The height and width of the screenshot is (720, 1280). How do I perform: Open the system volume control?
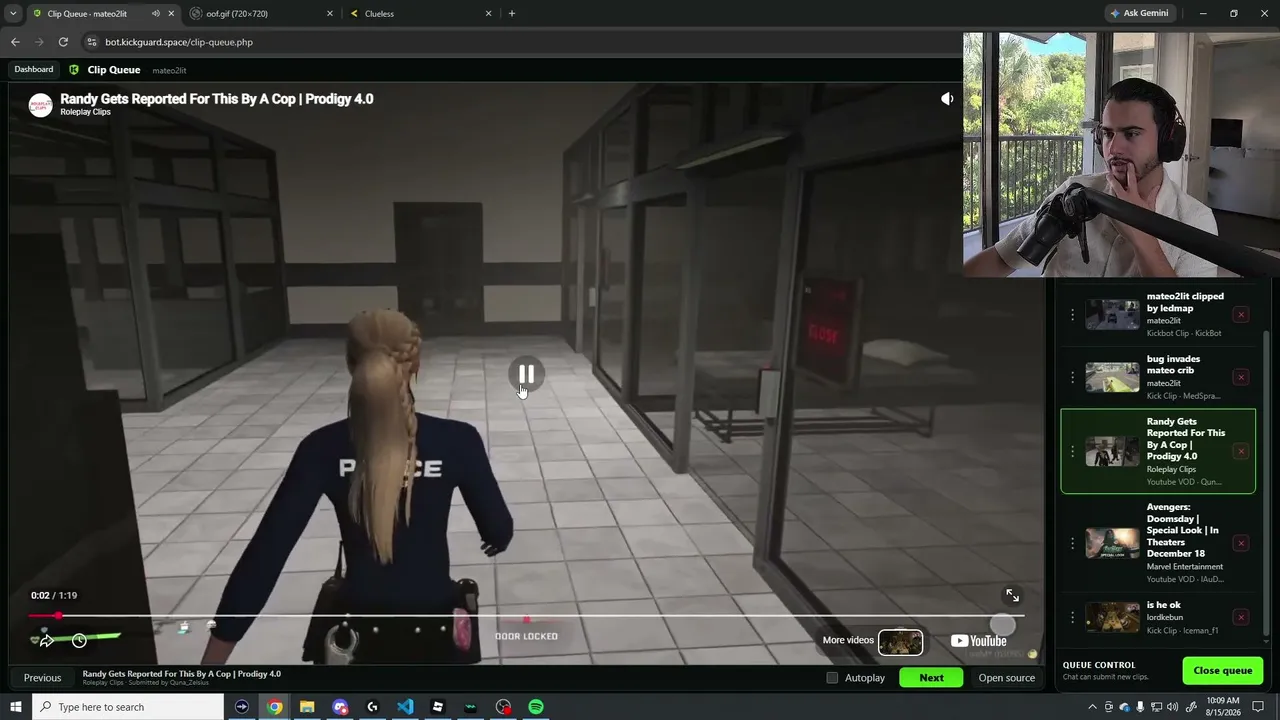1172,707
